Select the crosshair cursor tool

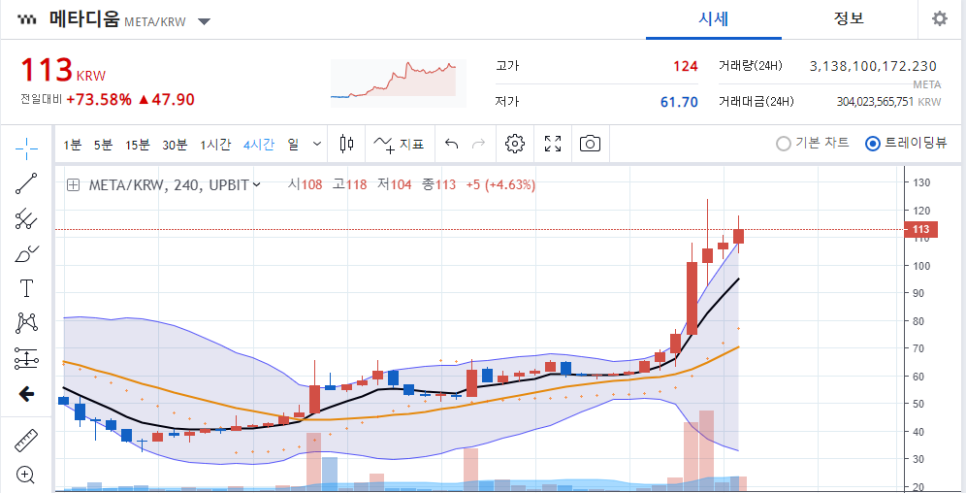(x=26, y=148)
